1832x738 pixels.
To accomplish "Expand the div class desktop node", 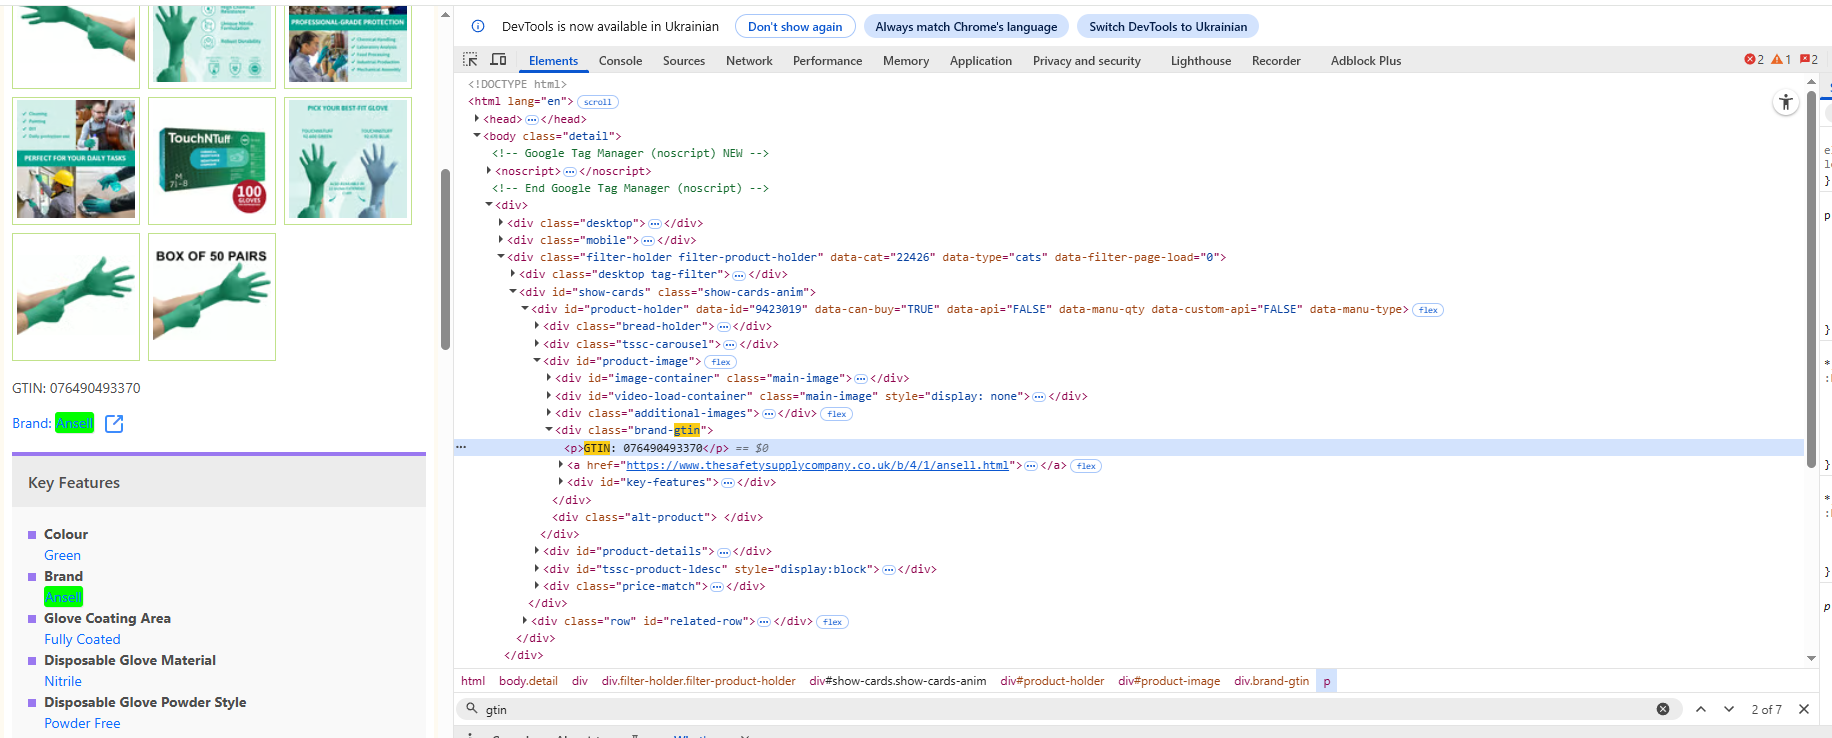I will click(x=501, y=222).
